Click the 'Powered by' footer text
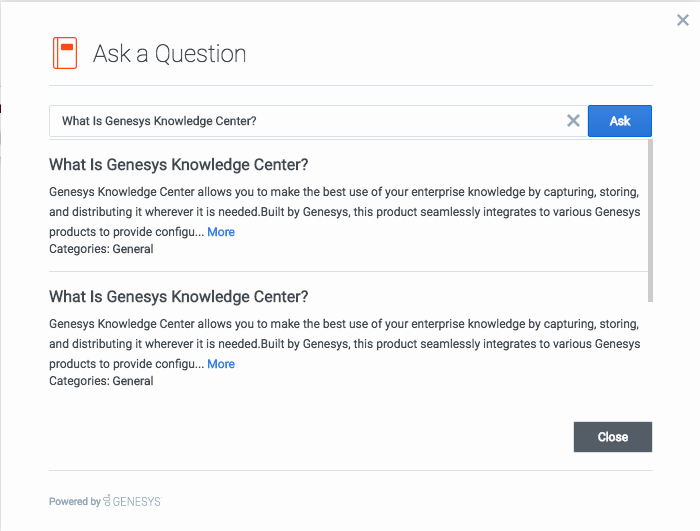Viewport: 700px width, 531px height. 74,502
